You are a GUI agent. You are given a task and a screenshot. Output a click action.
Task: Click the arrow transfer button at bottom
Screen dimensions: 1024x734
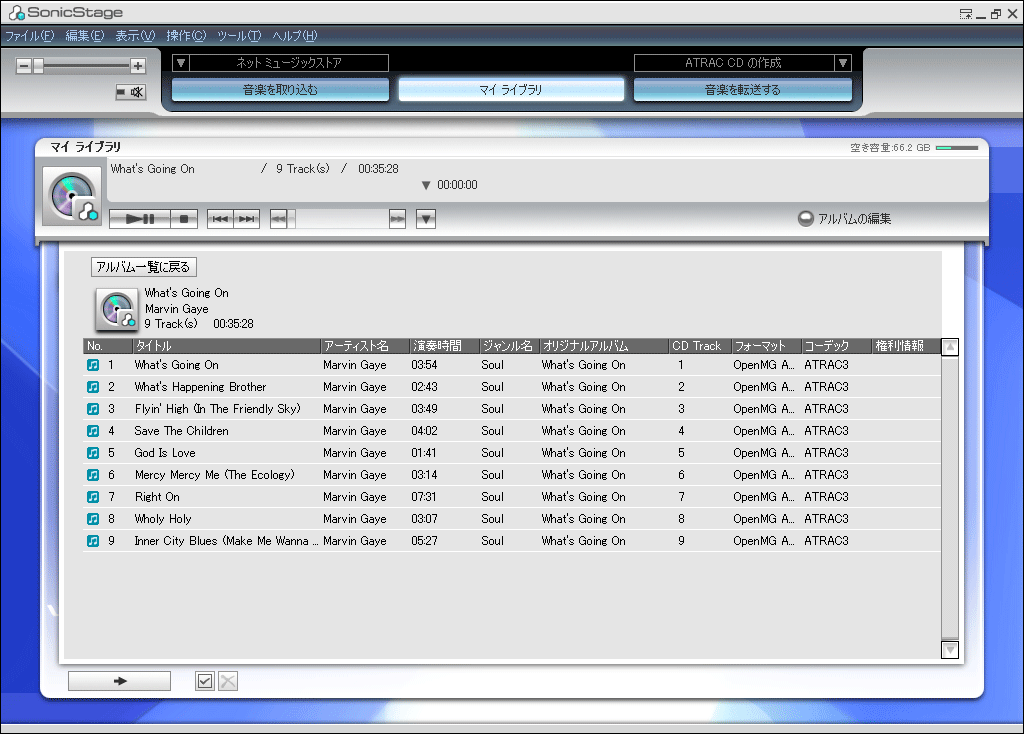click(120, 681)
